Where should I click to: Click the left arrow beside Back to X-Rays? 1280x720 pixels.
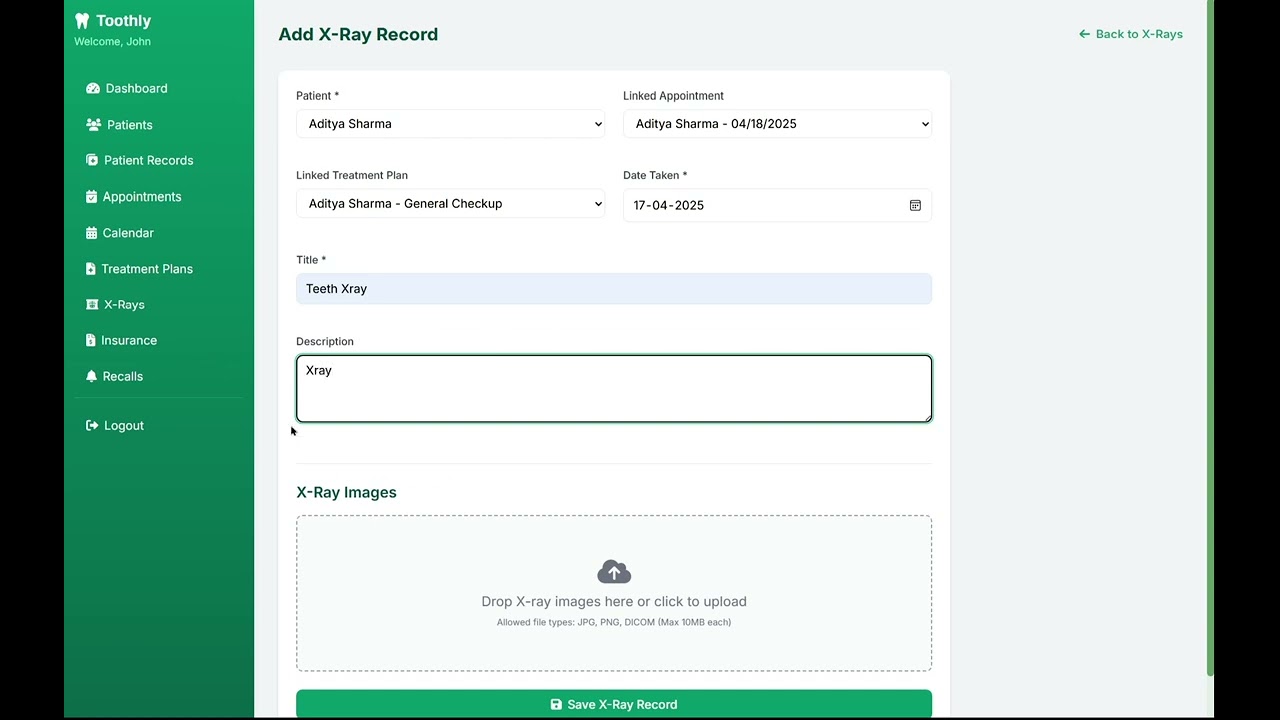click(x=1084, y=34)
